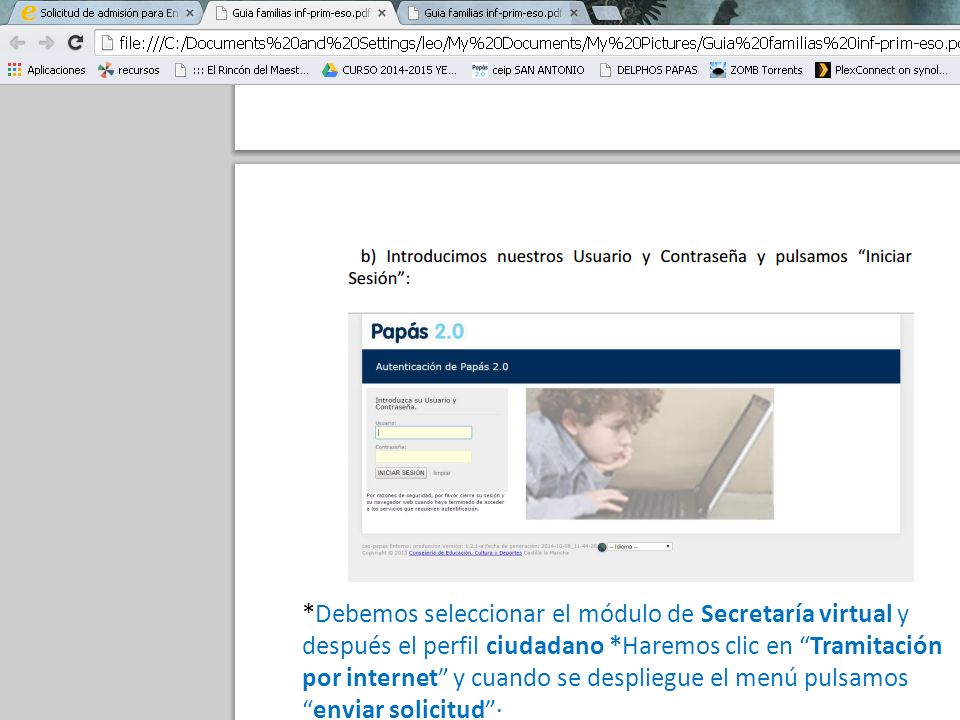
Task: Open the ceip SAN ANTONIO bookmark
Action: [528, 70]
